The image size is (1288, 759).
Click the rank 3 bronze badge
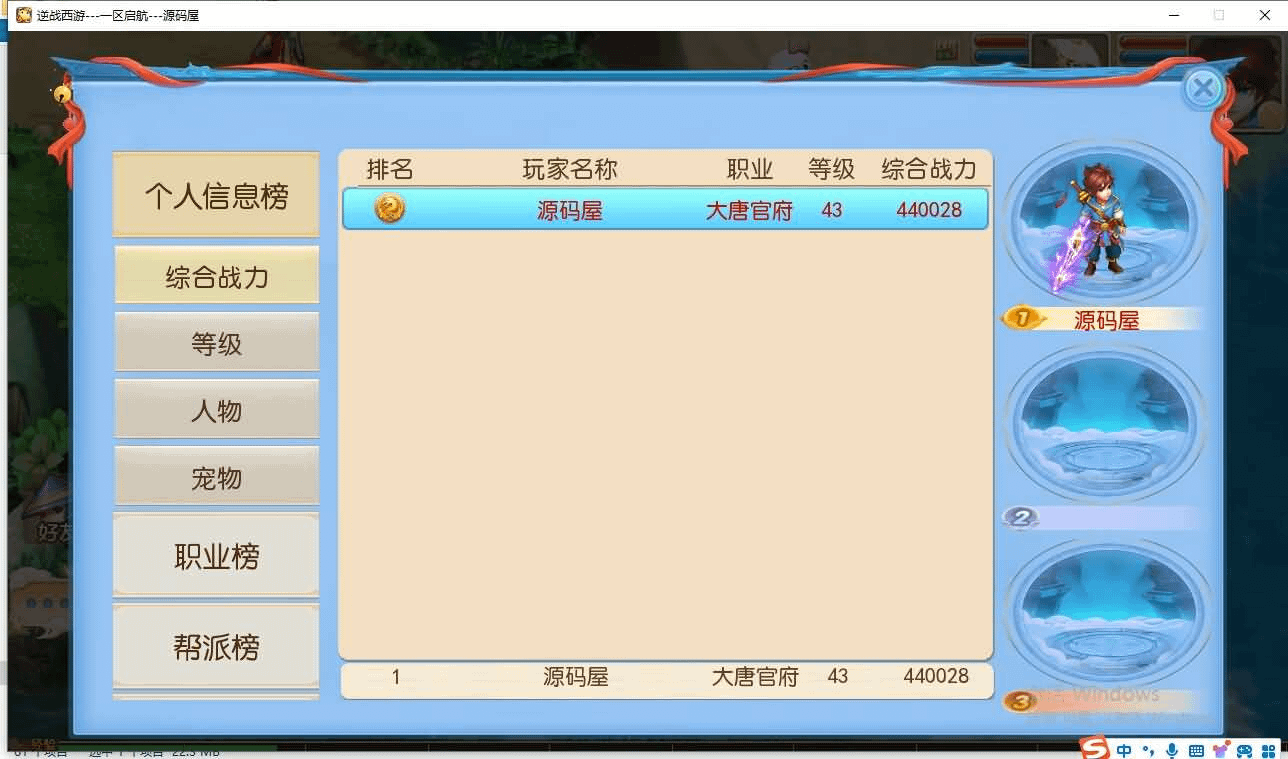pos(1020,702)
